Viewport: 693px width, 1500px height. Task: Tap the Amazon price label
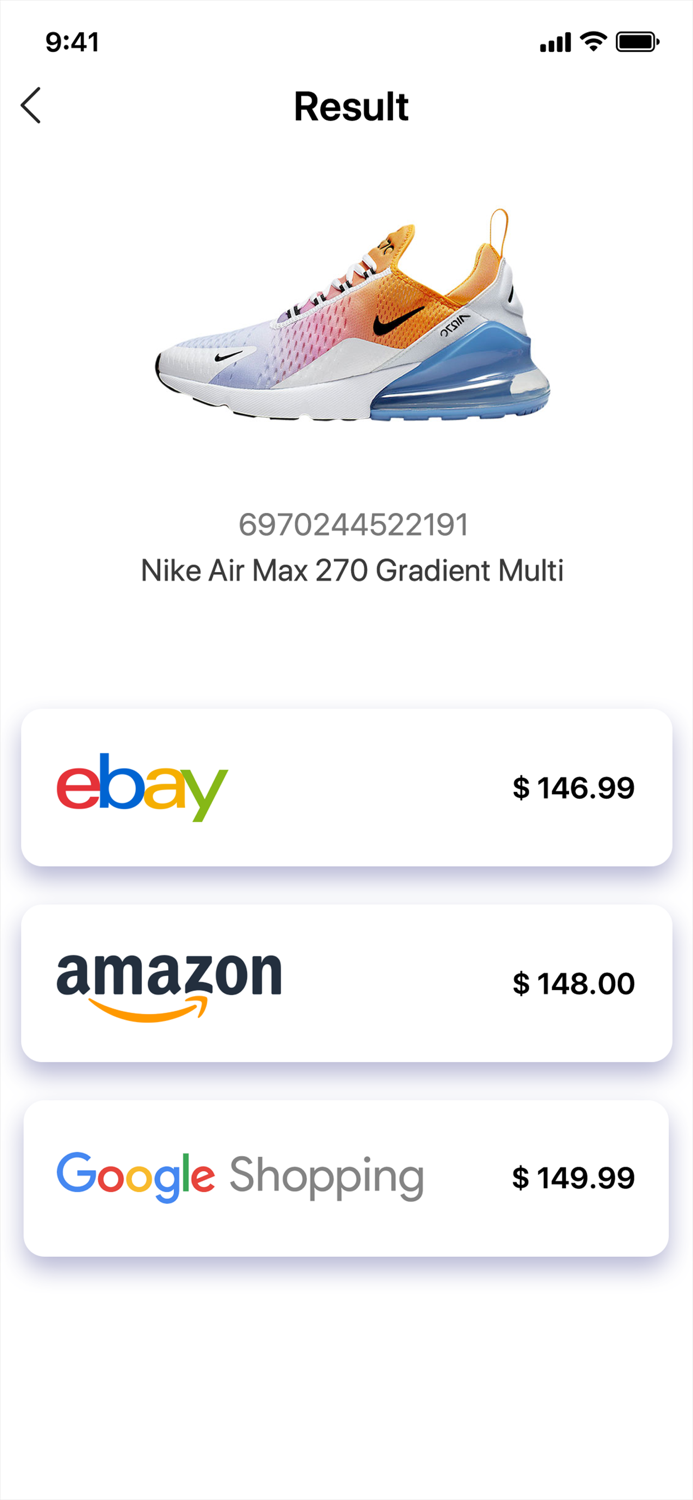pos(573,983)
